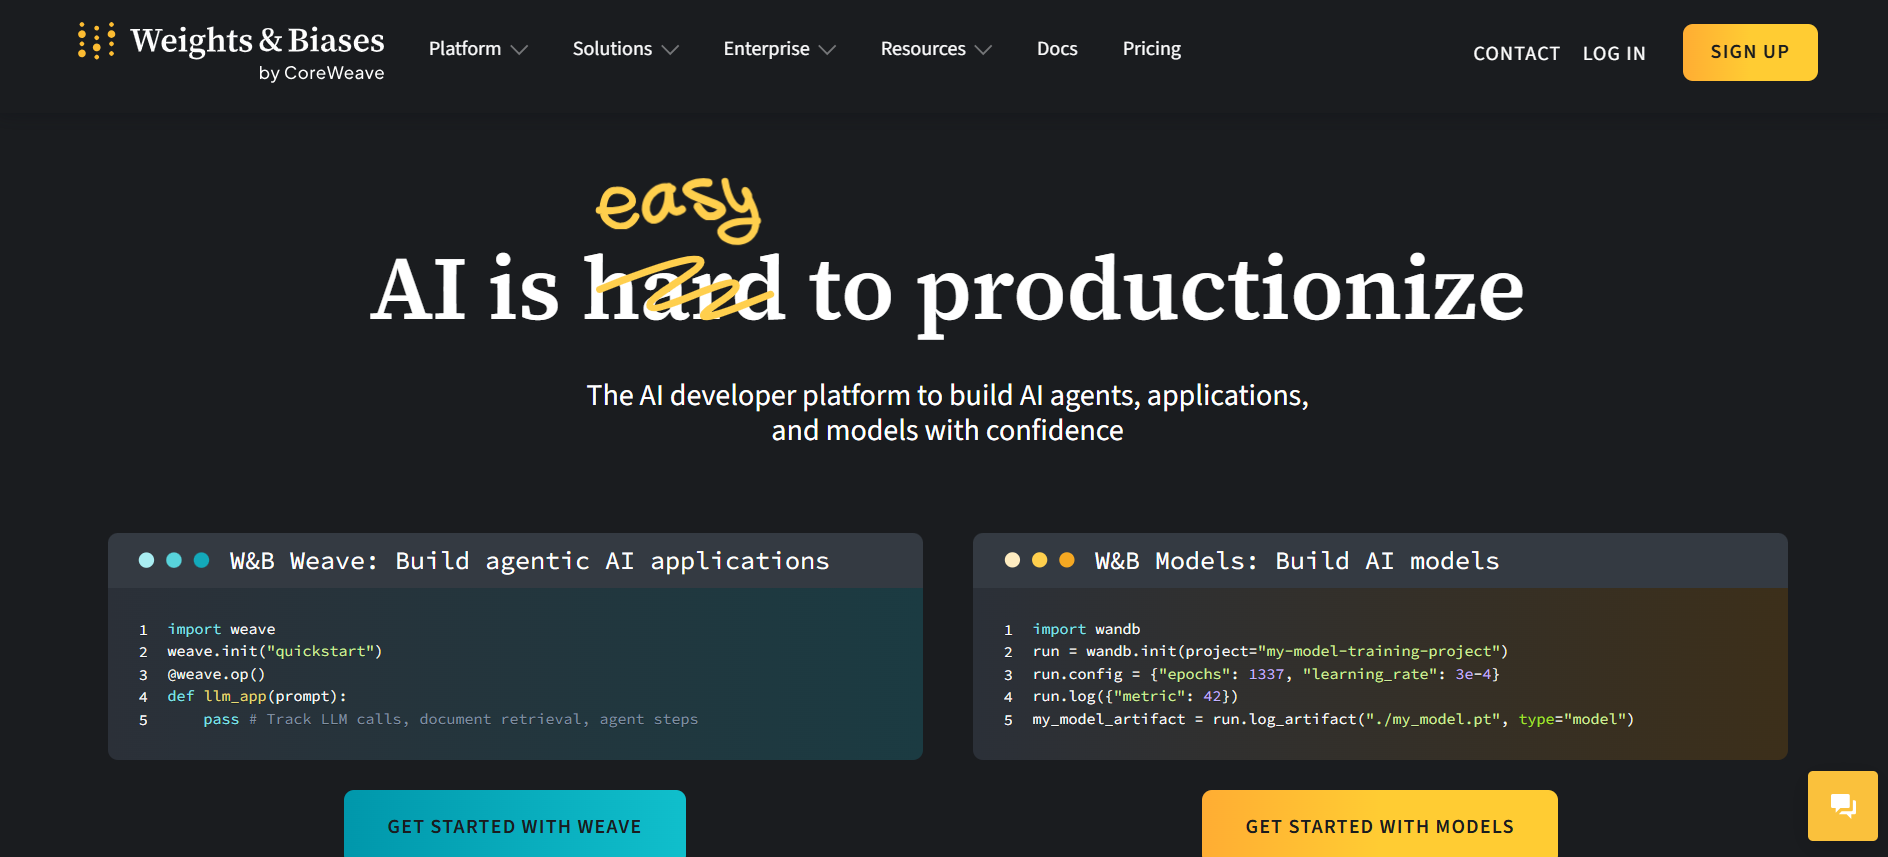Screen dimensions: 1888x857
Task: Click Get Started with Models button
Action: pyautogui.click(x=1379, y=825)
